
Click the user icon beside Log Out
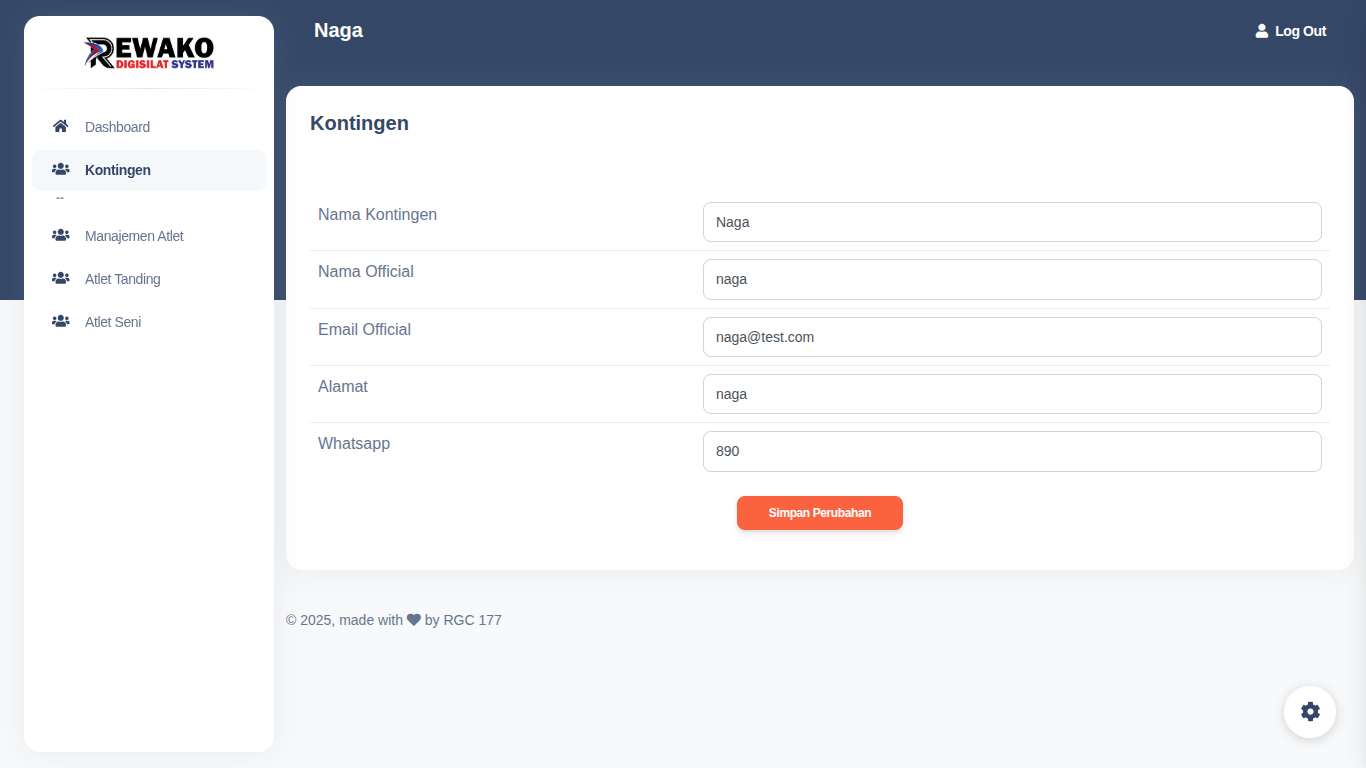[x=1262, y=31]
